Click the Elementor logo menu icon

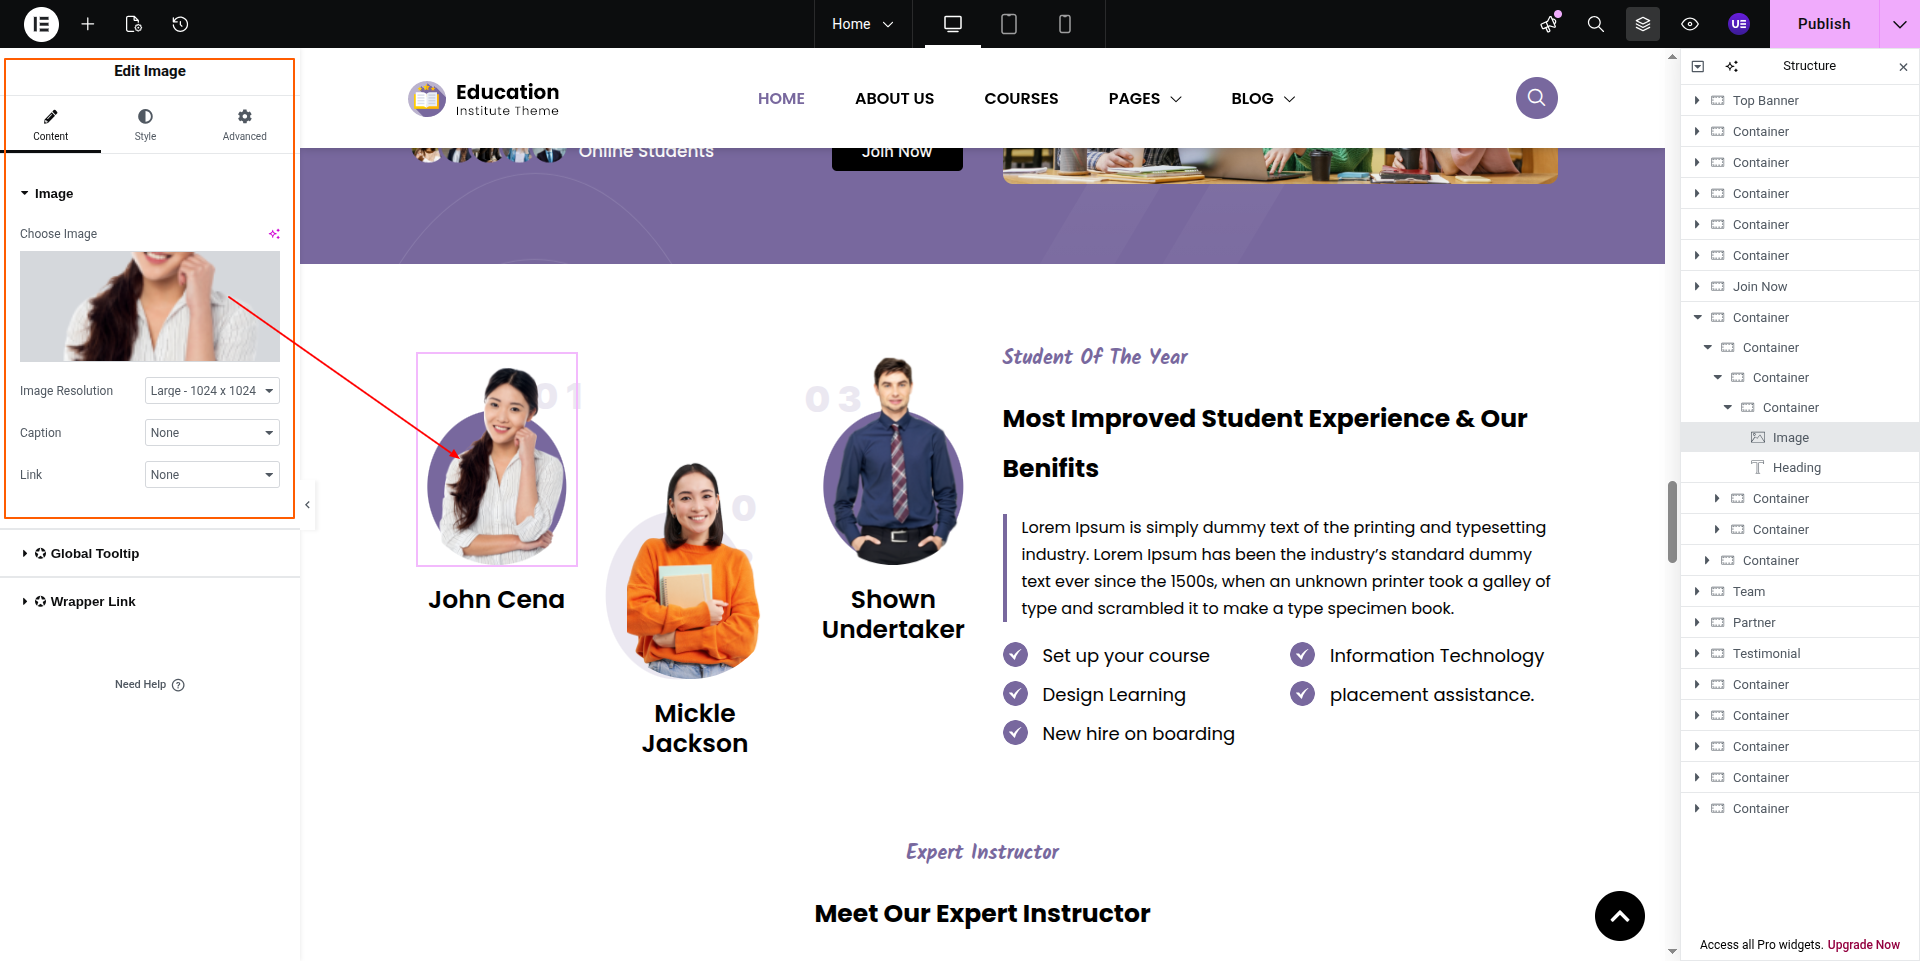coord(41,24)
